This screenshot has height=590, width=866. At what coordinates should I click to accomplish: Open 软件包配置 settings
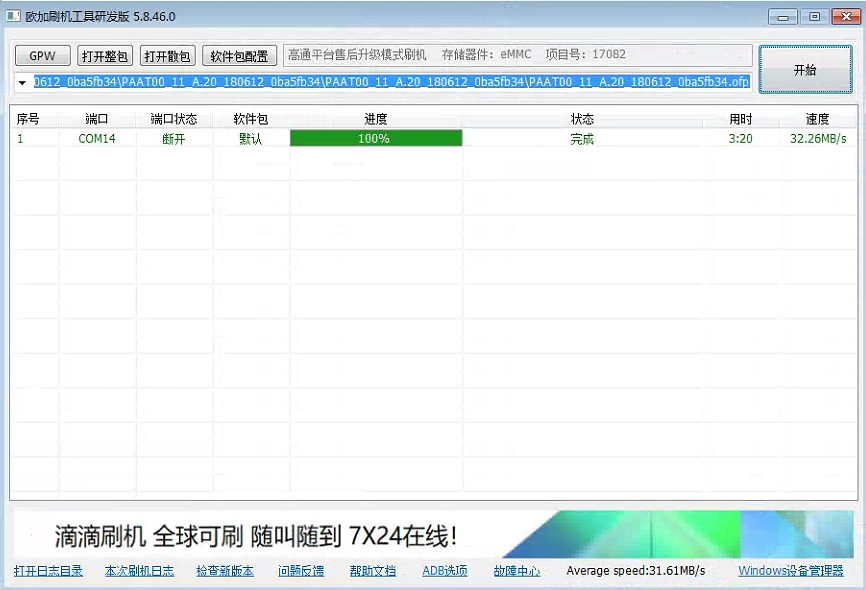[x=239, y=56]
